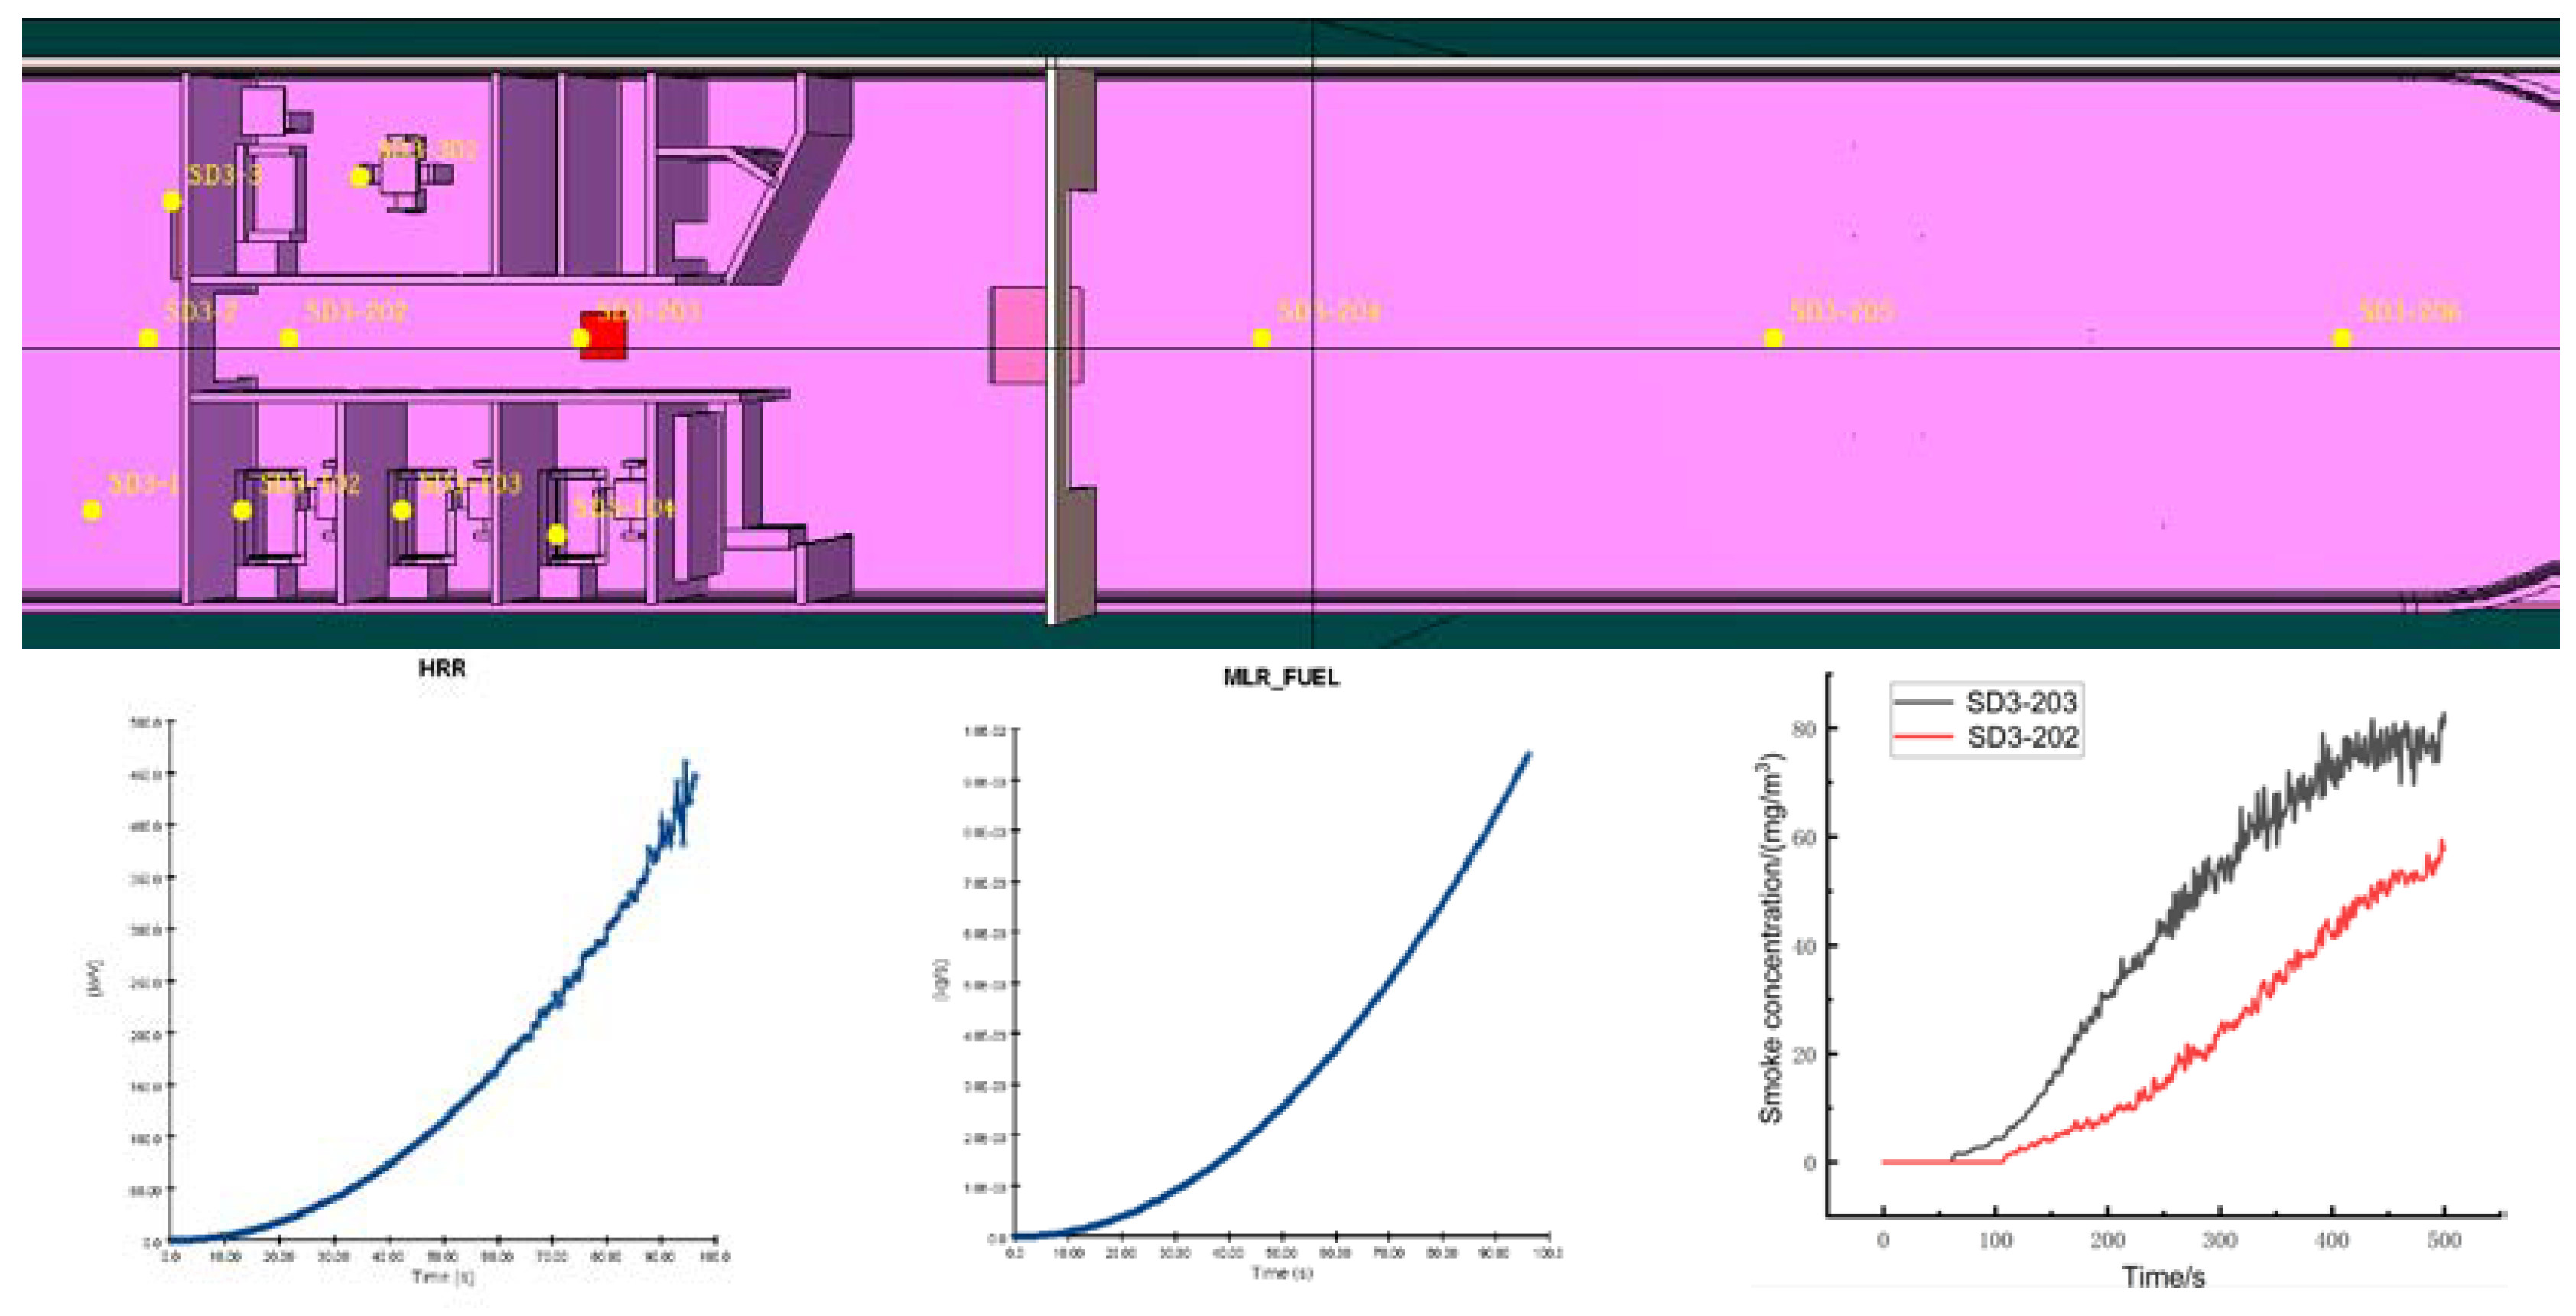
Task: Click the MLR_FUEL chart title
Action: (x=1281, y=678)
